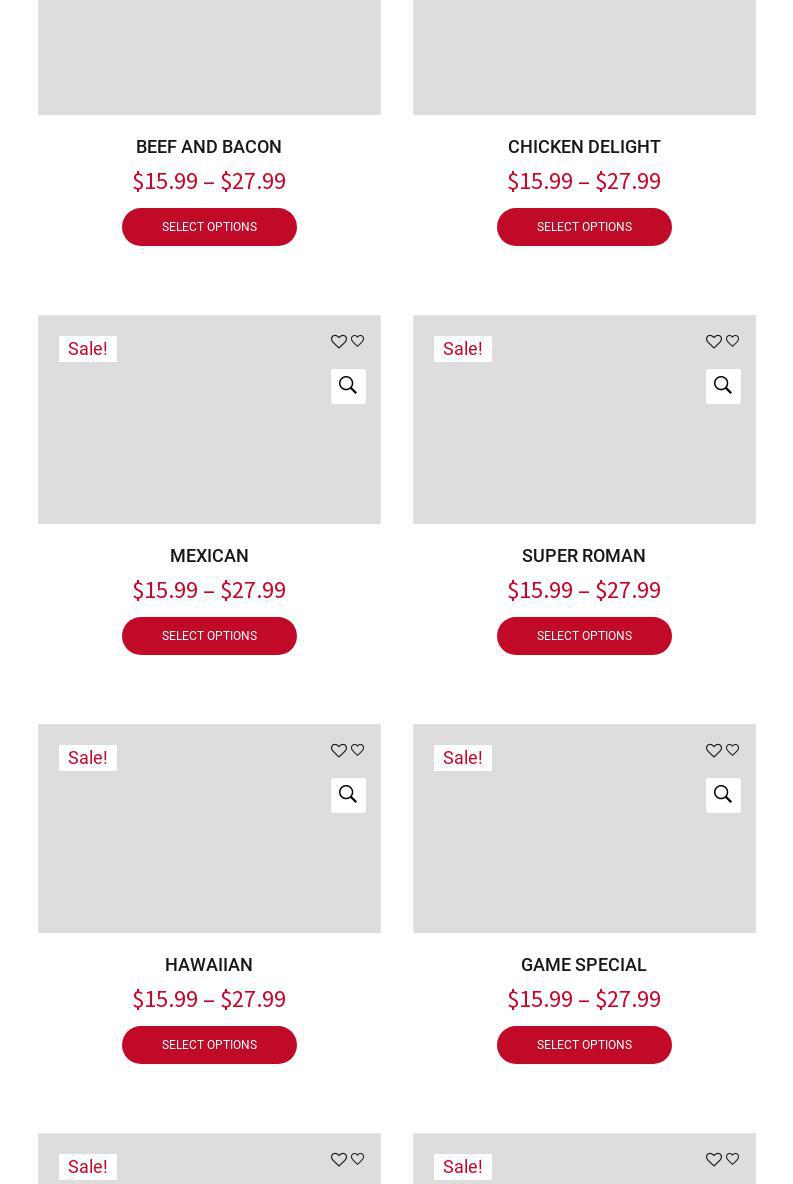Select options for Beef and Bacon
Viewport: 793px width, 1184px height.
[x=209, y=227]
